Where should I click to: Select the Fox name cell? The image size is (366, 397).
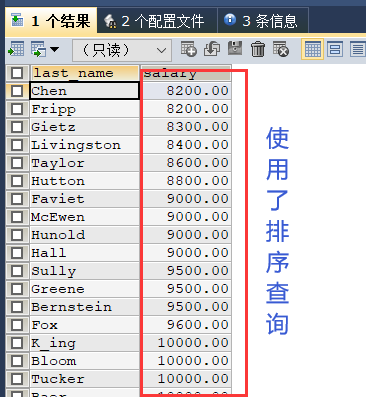(85, 325)
